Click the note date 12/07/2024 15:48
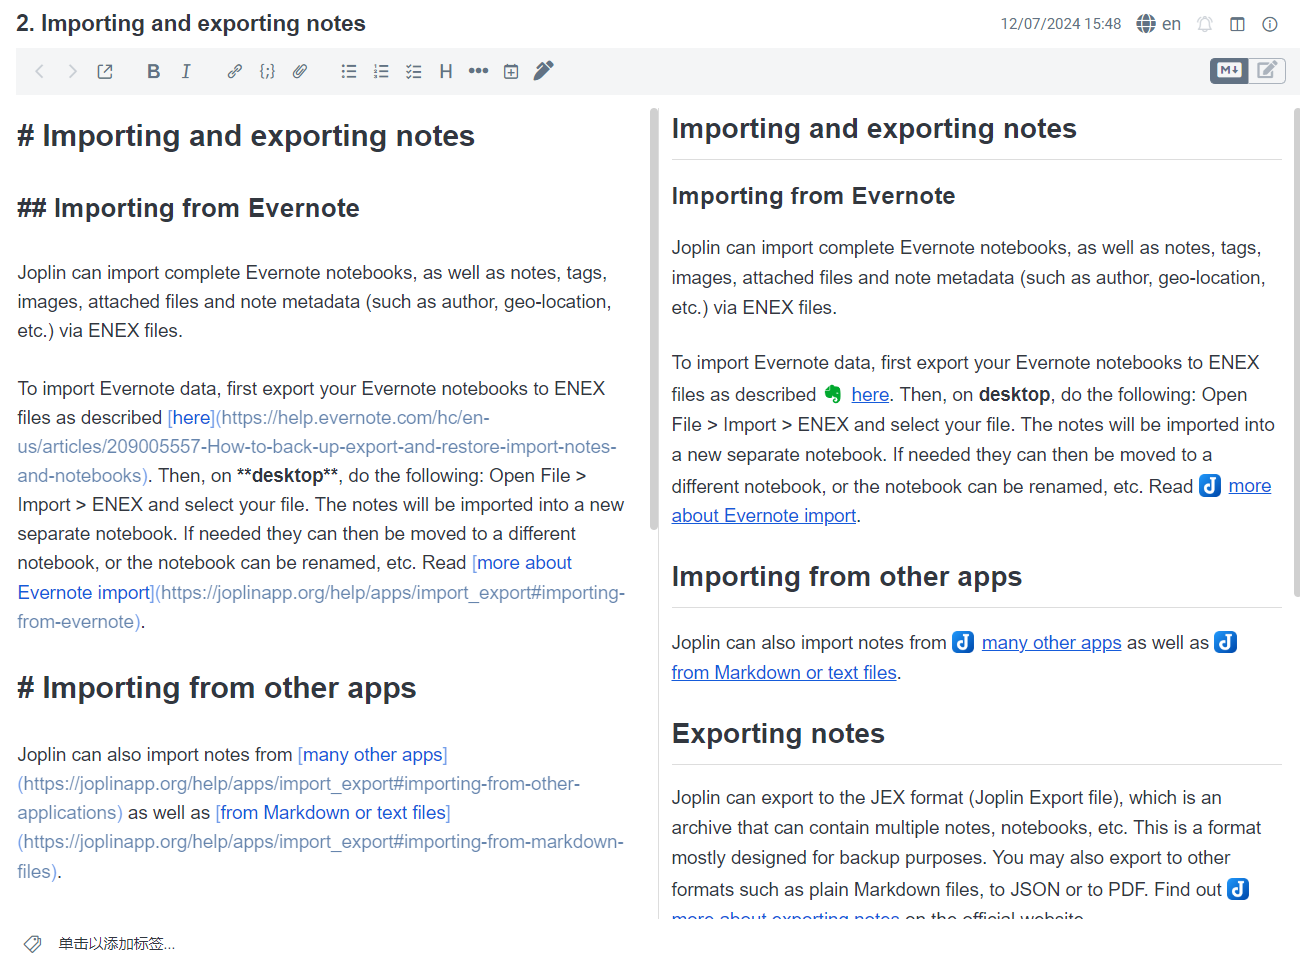Viewport: 1300px width, 968px height. [1061, 23]
